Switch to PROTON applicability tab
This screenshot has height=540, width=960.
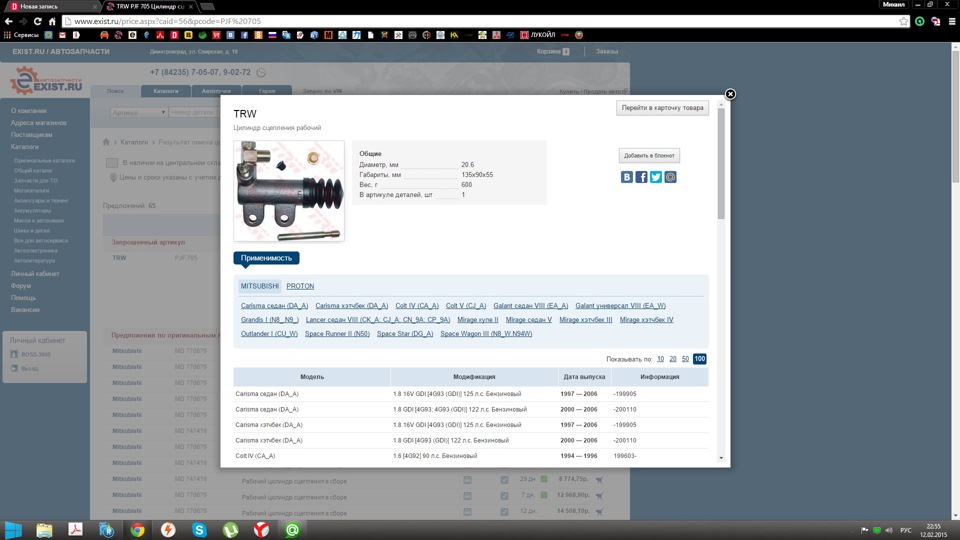[x=300, y=286]
